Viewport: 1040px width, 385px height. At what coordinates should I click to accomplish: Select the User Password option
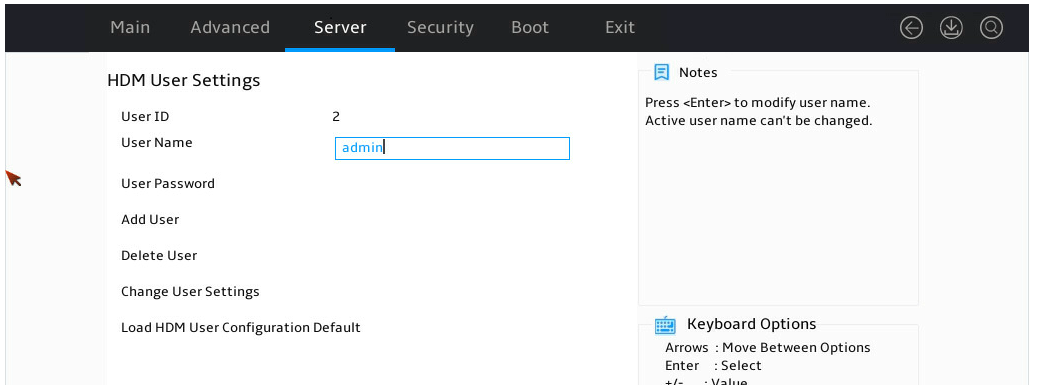(x=168, y=184)
